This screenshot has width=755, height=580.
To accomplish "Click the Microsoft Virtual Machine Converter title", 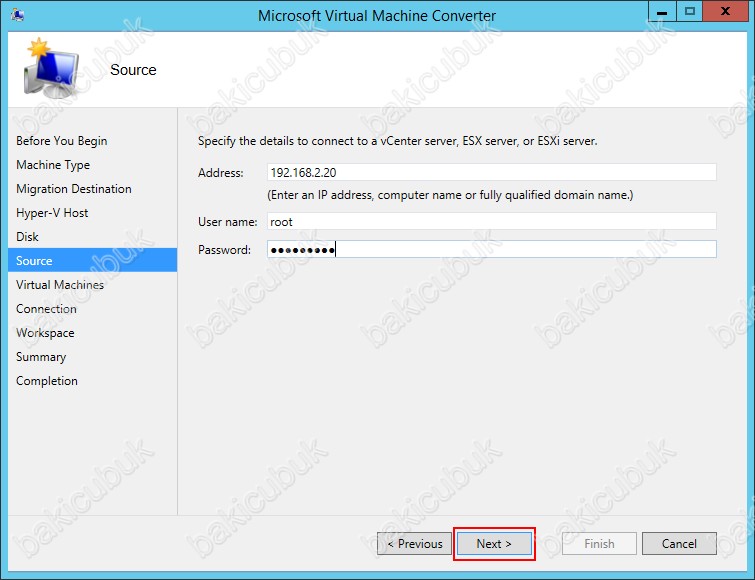I will 377,16.
